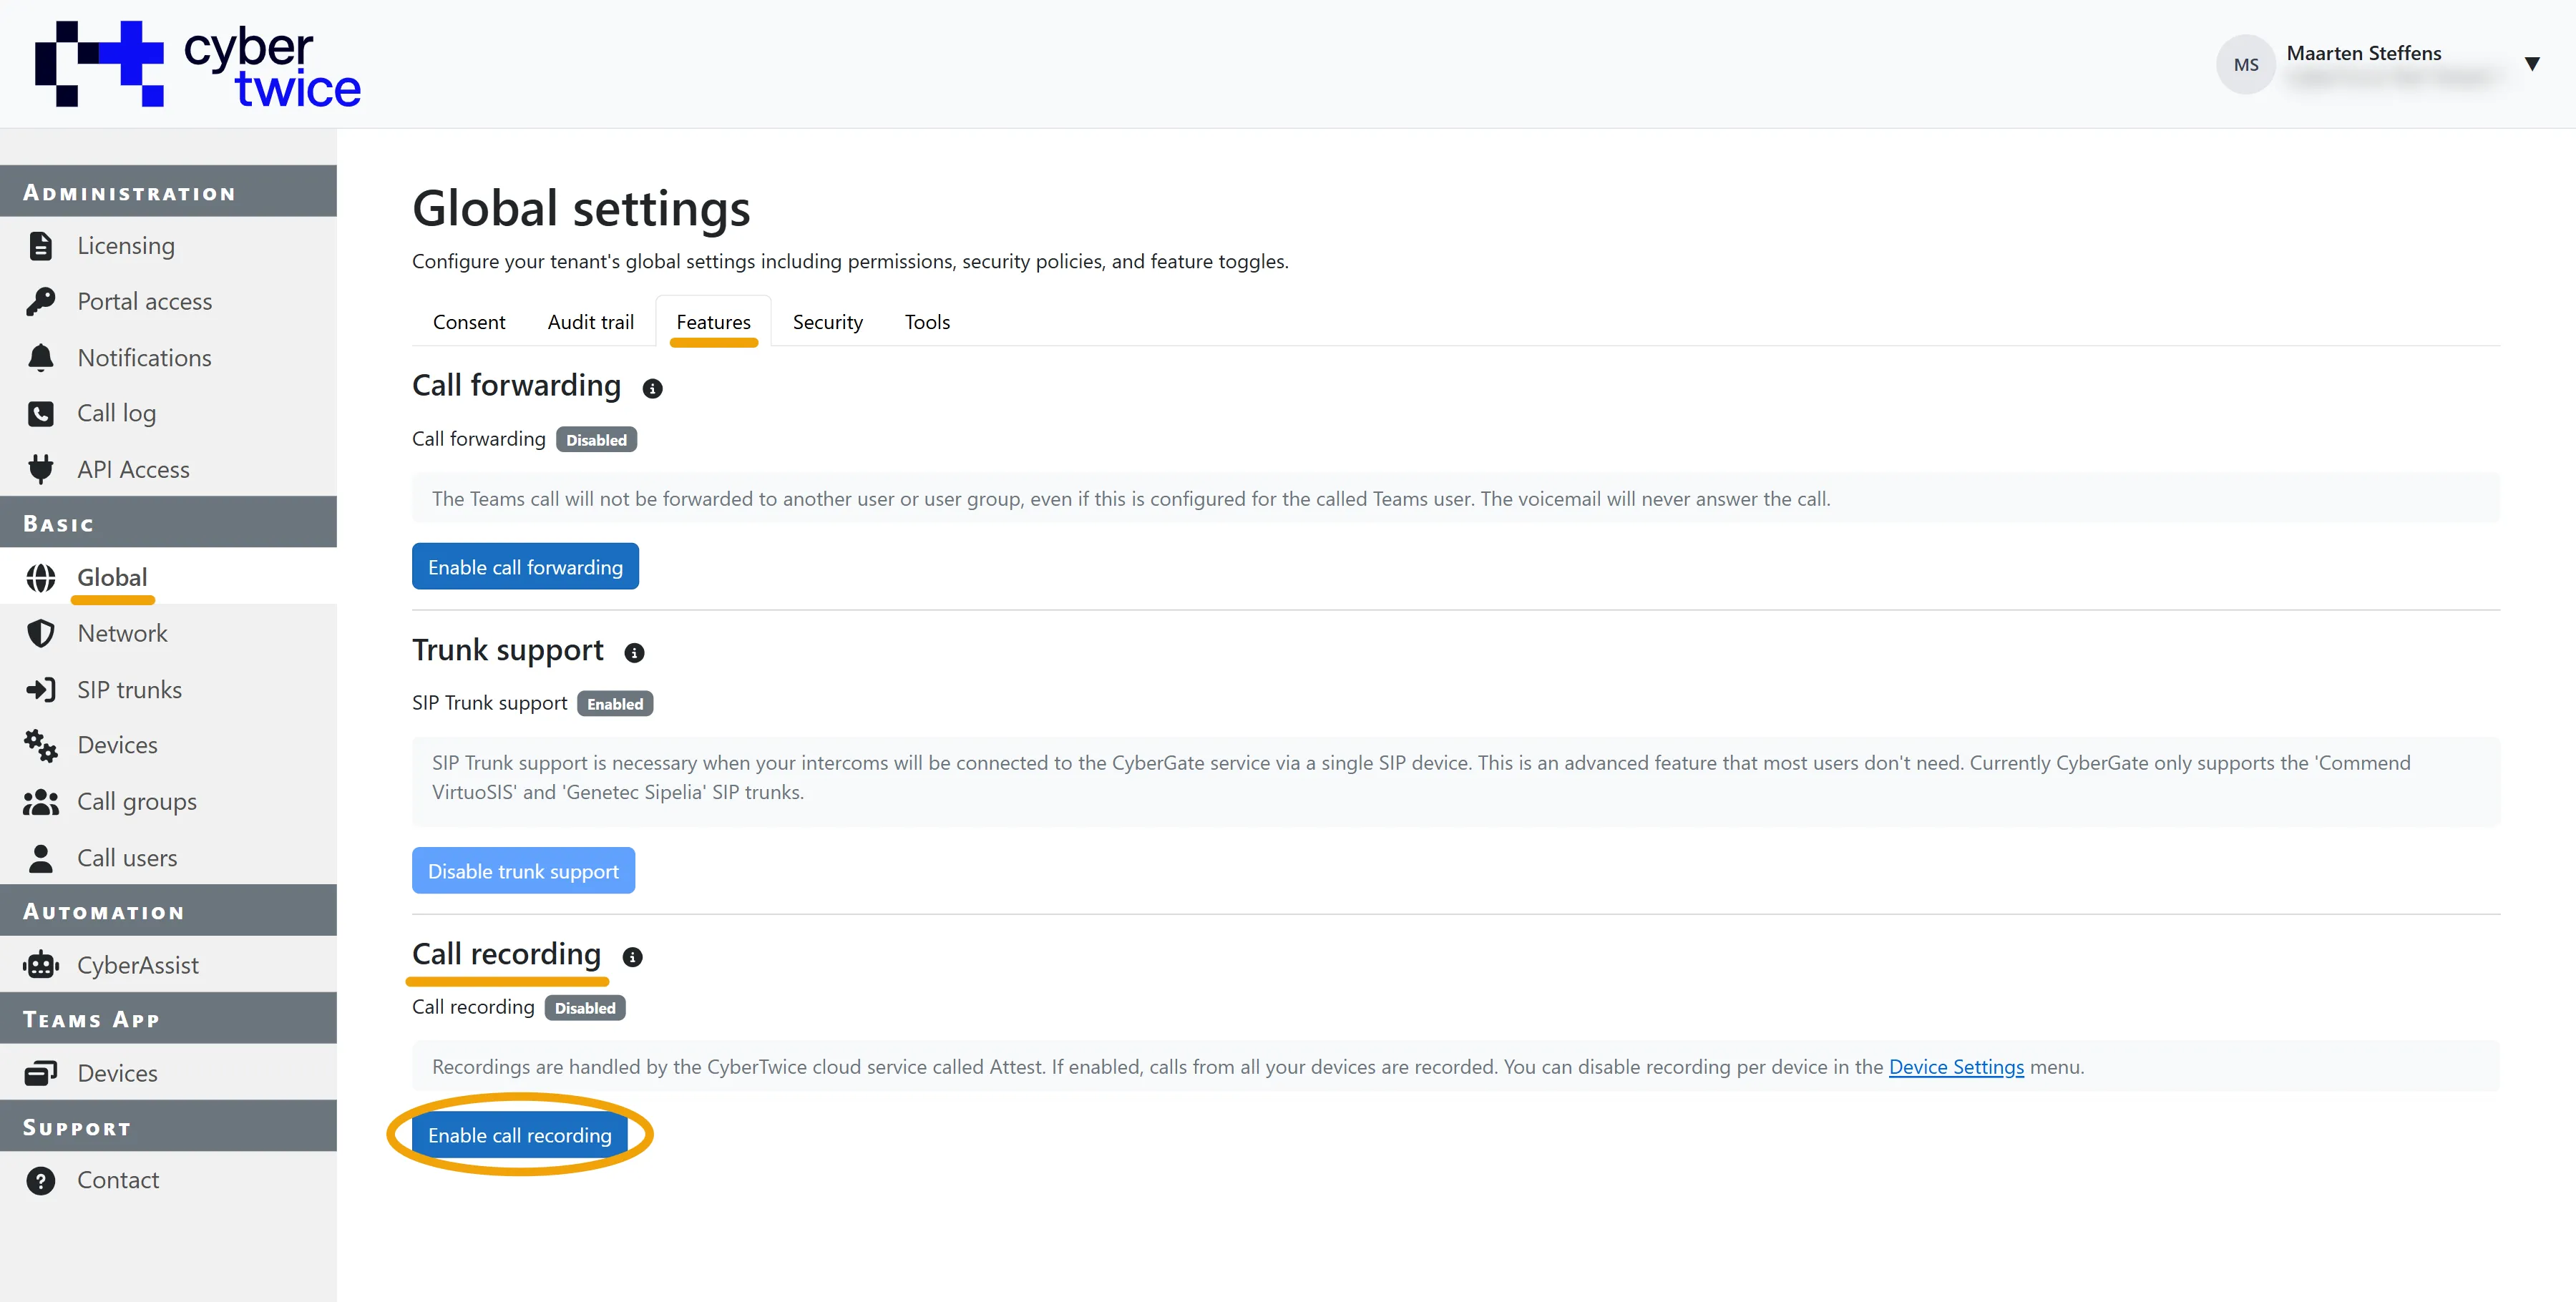Click the CyberTwice logo
The image size is (2576, 1302).
198,64
